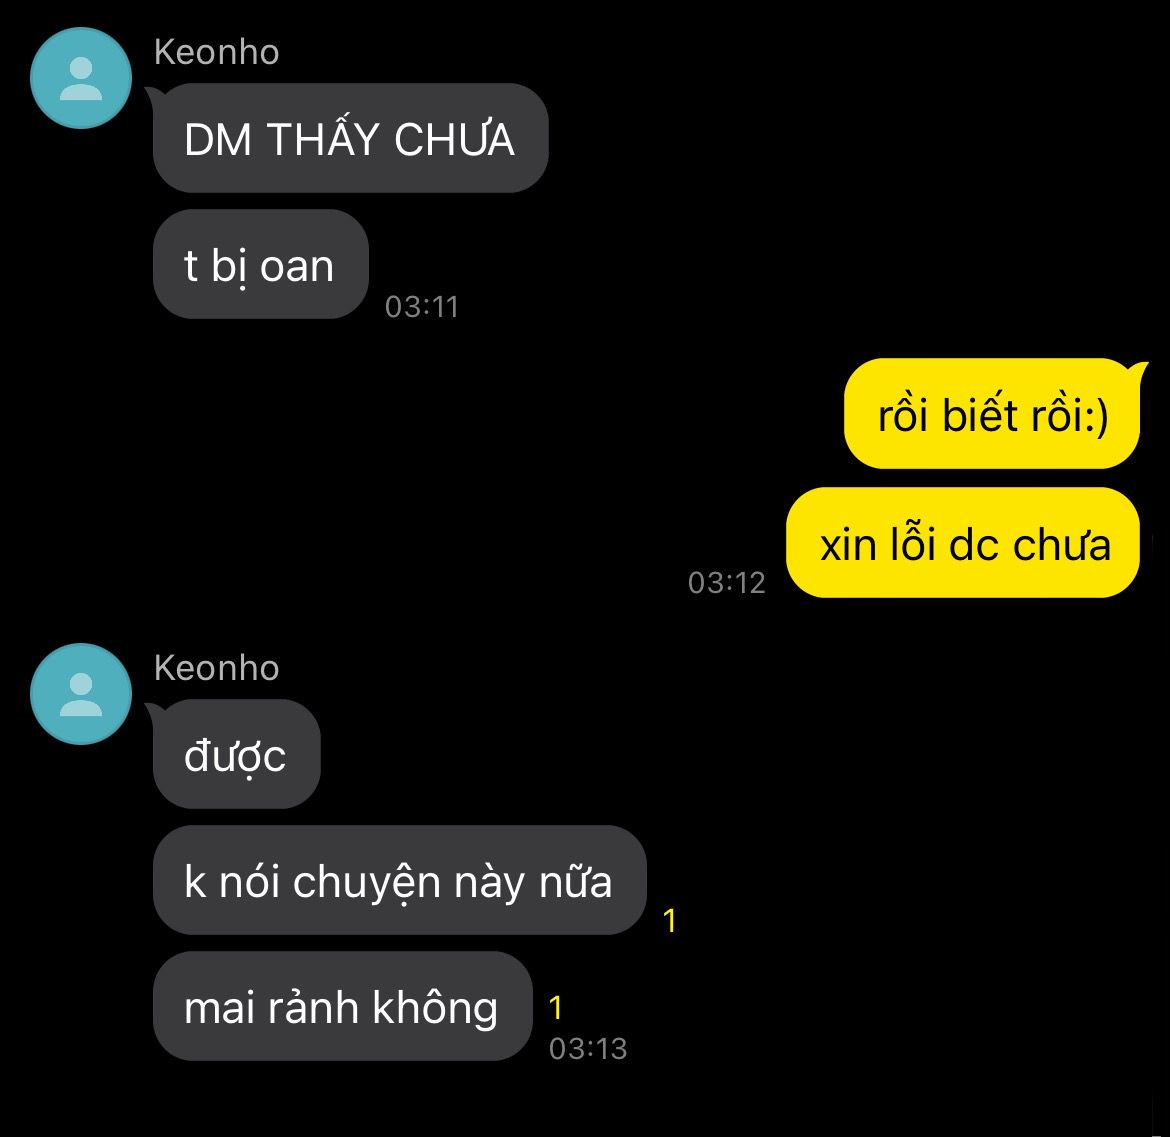This screenshot has width=1170, height=1137.
Task: Click the Keonho name above the "được" bubble
Action: (x=216, y=668)
